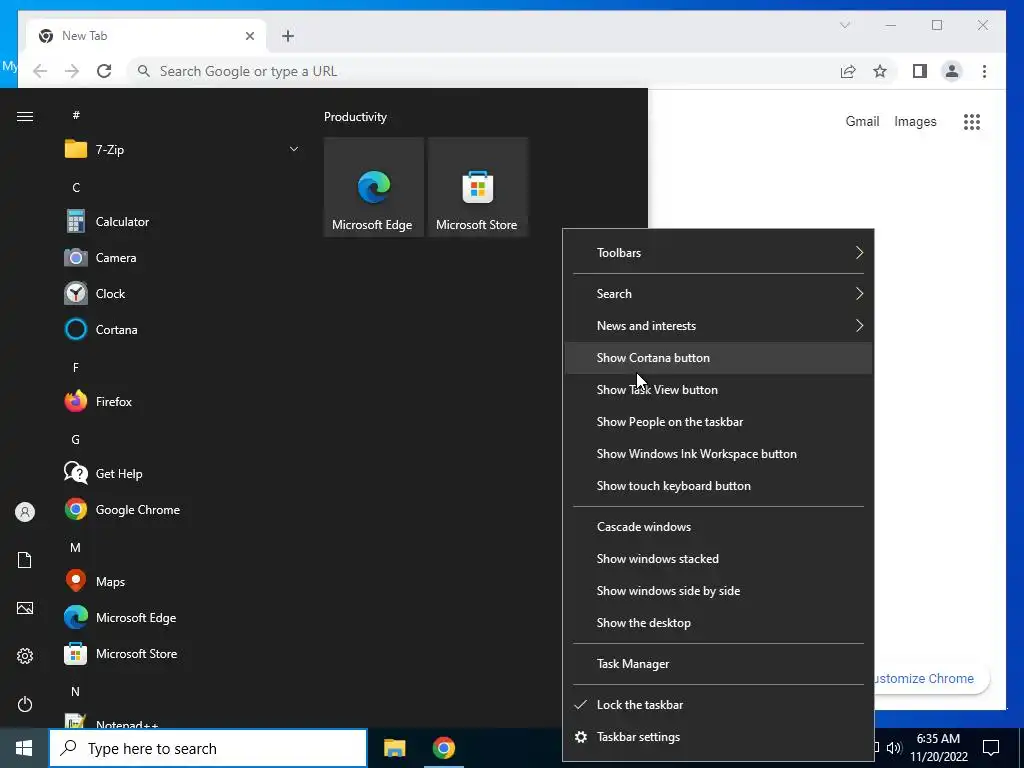Expand News and interests submenu

pyautogui.click(x=718, y=326)
